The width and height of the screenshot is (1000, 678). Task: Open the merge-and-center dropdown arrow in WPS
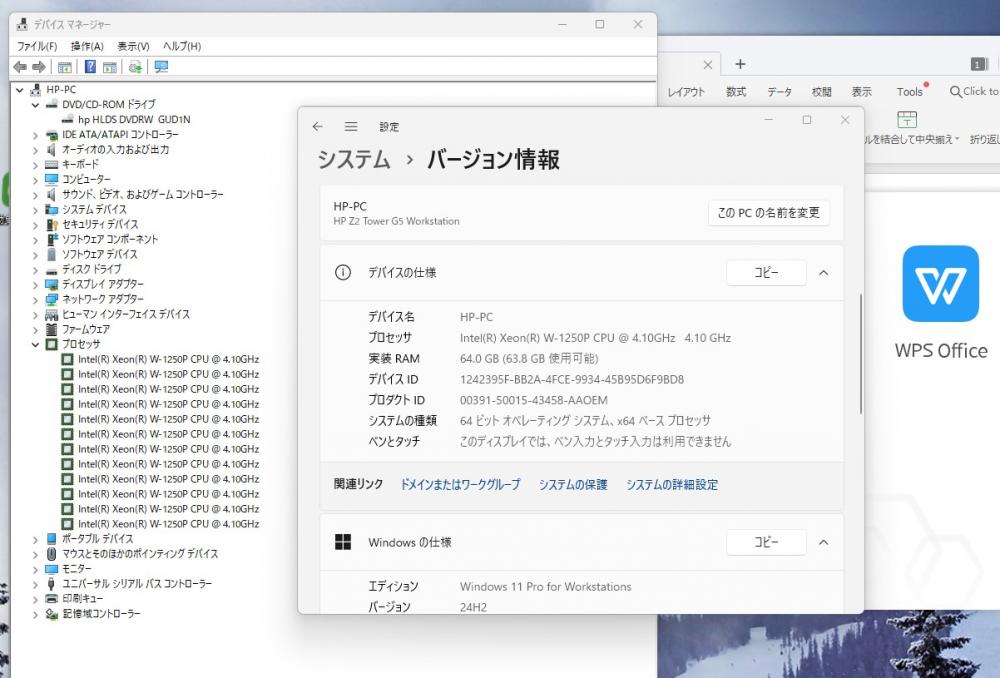957,139
